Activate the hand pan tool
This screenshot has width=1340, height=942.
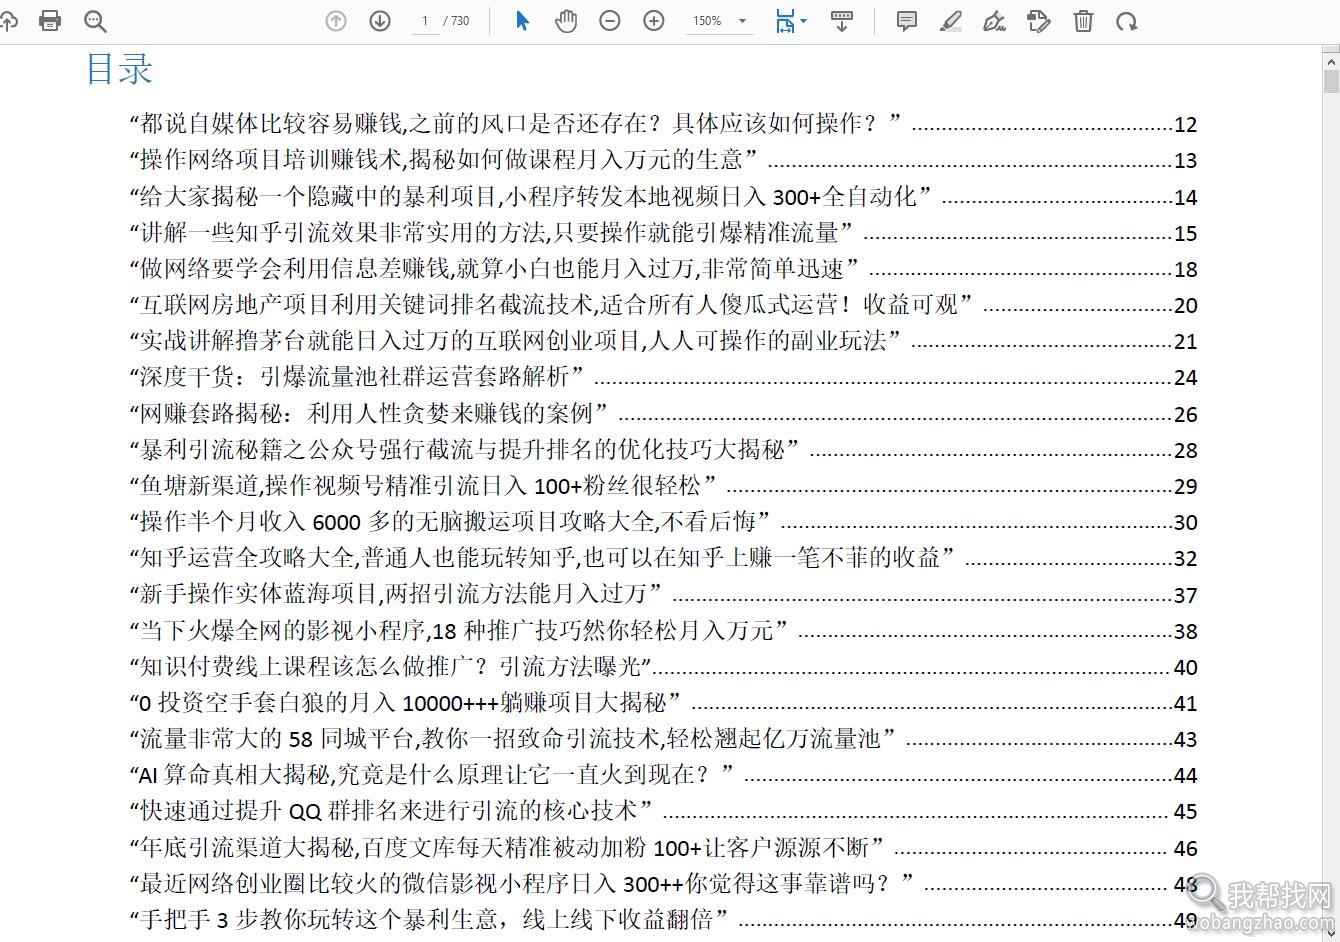[x=566, y=20]
